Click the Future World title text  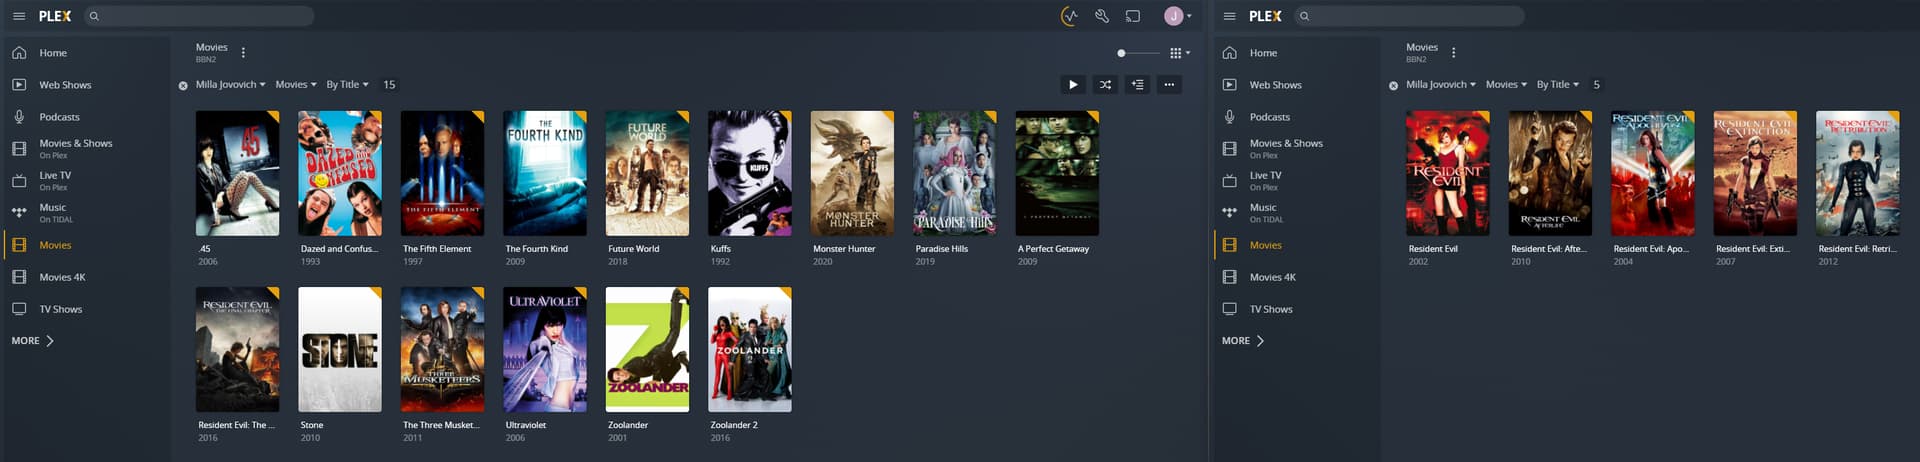(x=634, y=249)
